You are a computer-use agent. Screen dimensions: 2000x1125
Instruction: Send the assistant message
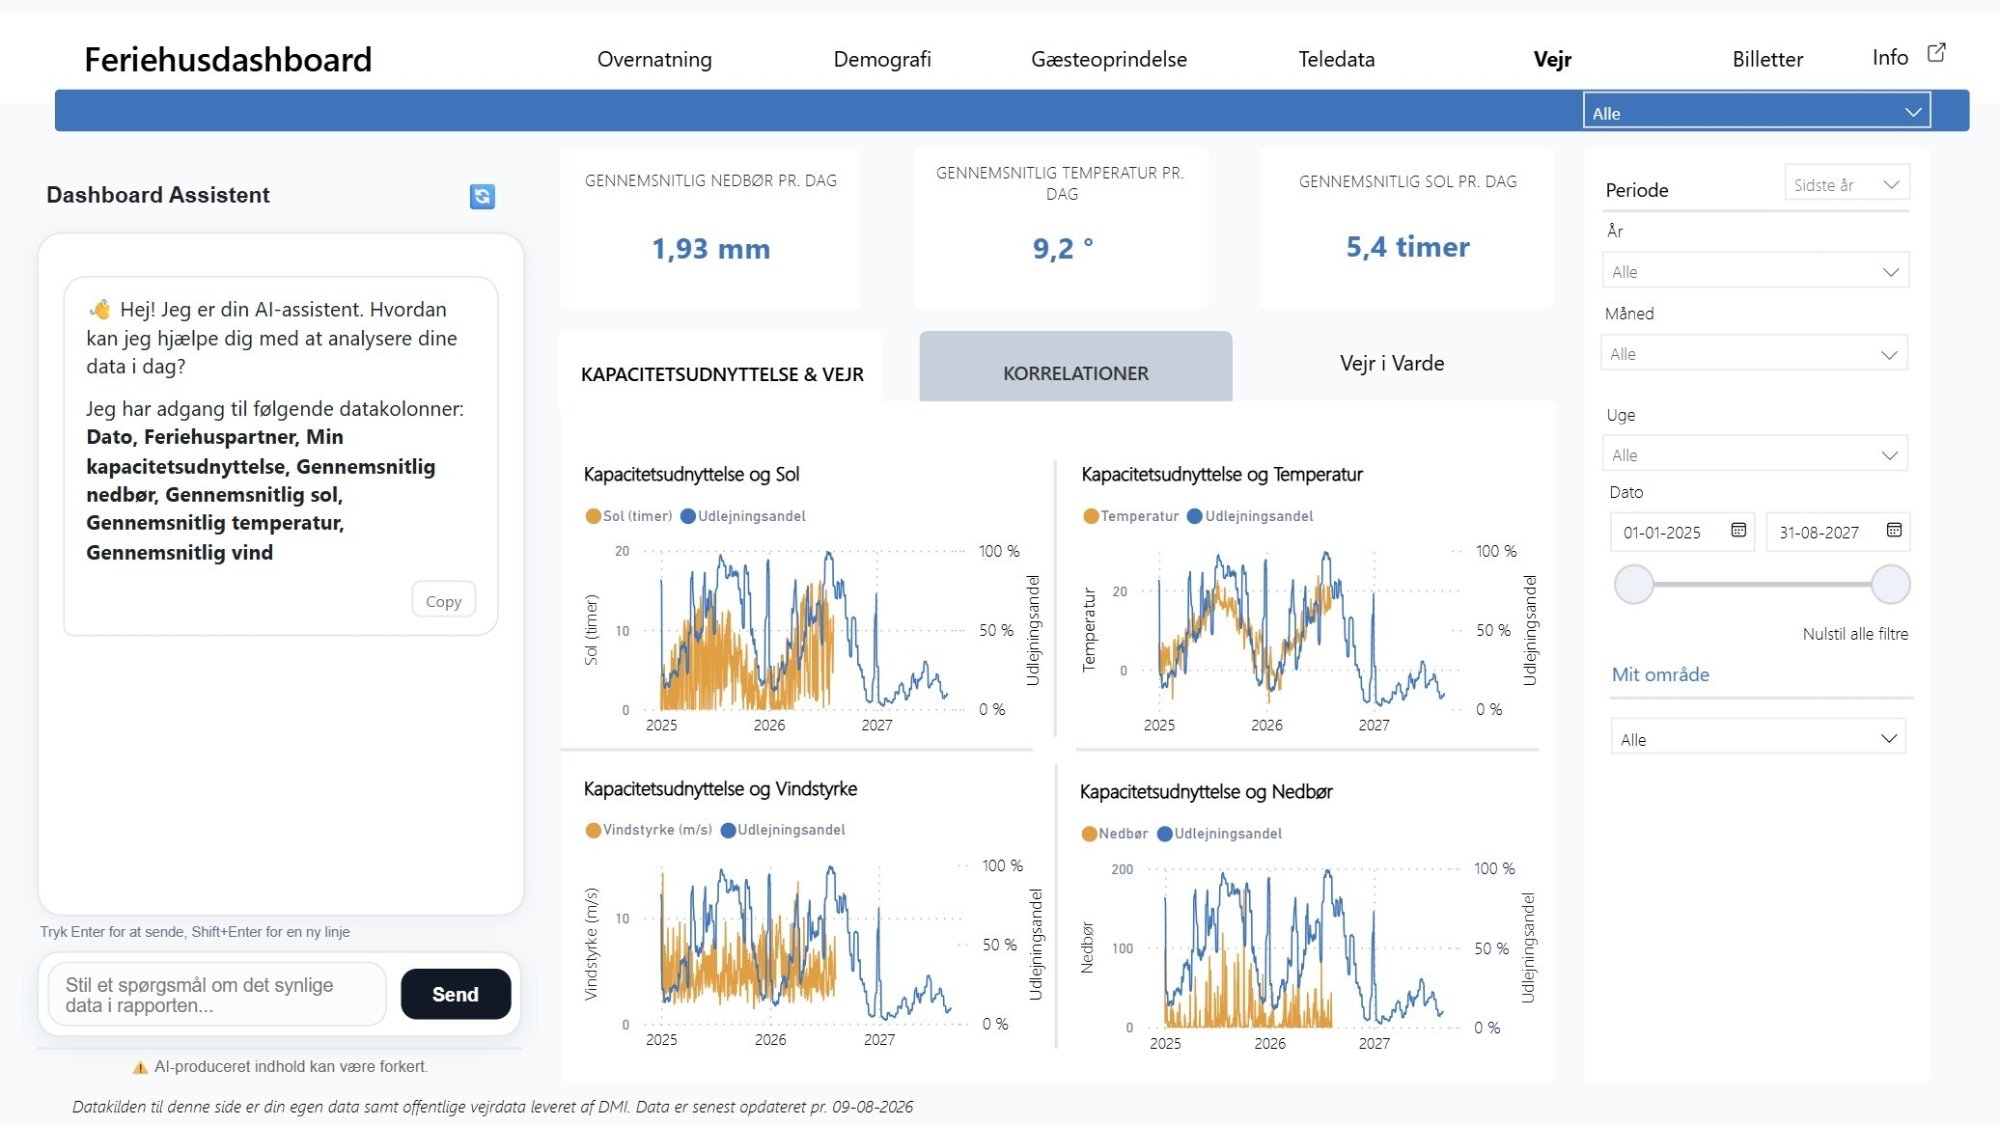tap(455, 994)
